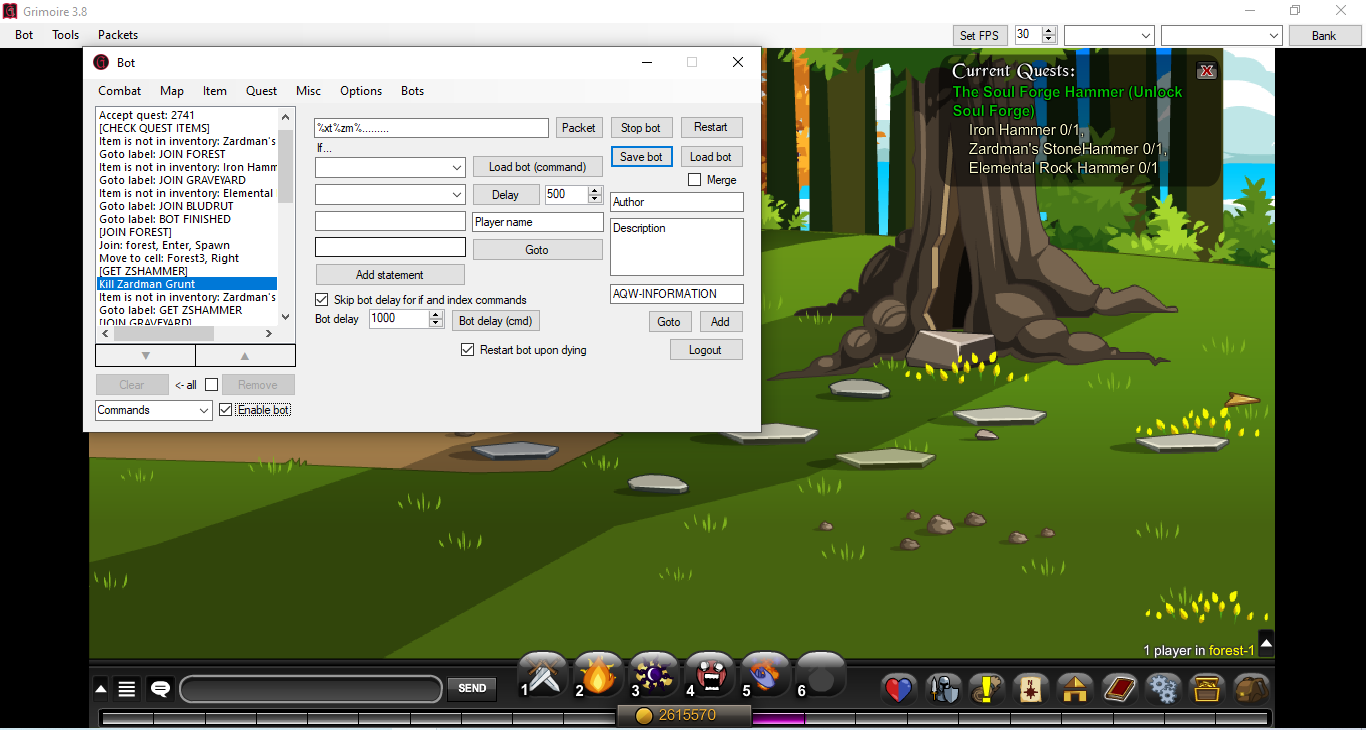
Task: Uncheck Restart bot upon dying
Action: [467, 350]
